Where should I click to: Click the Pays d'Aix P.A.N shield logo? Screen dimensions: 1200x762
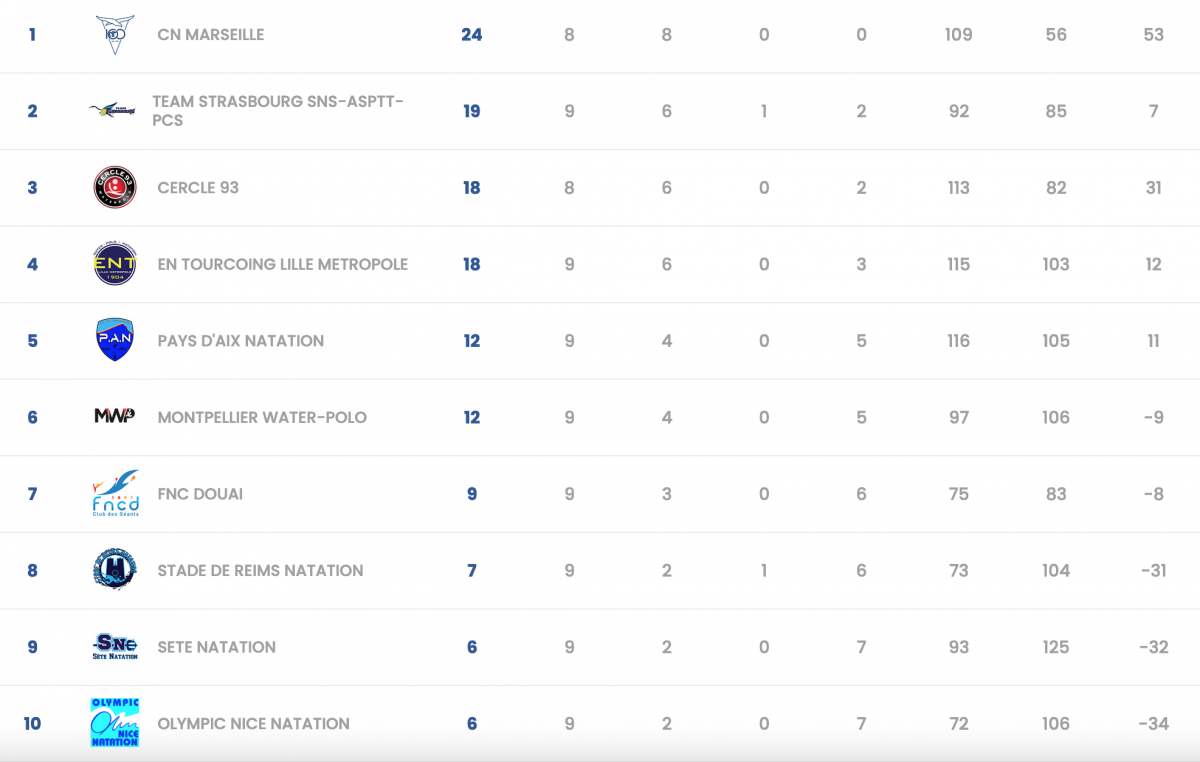[x=115, y=340]
